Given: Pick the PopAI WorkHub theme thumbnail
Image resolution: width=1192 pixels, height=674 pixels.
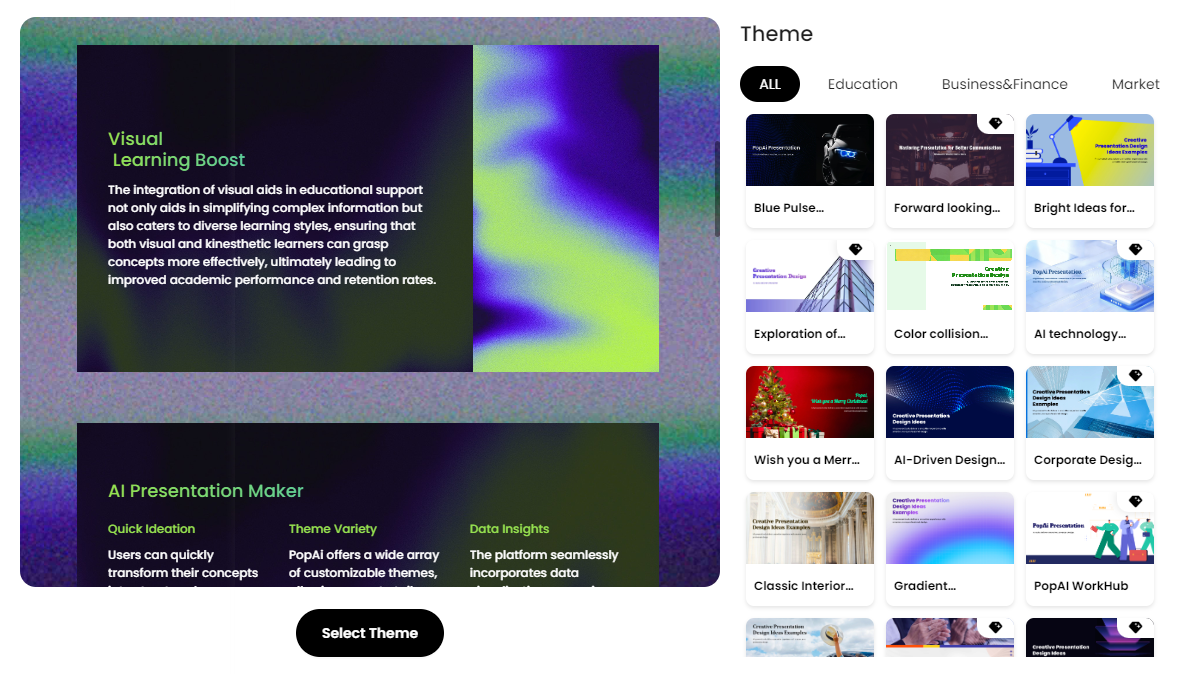Looking at the screenshot, I should [1089, 528].
